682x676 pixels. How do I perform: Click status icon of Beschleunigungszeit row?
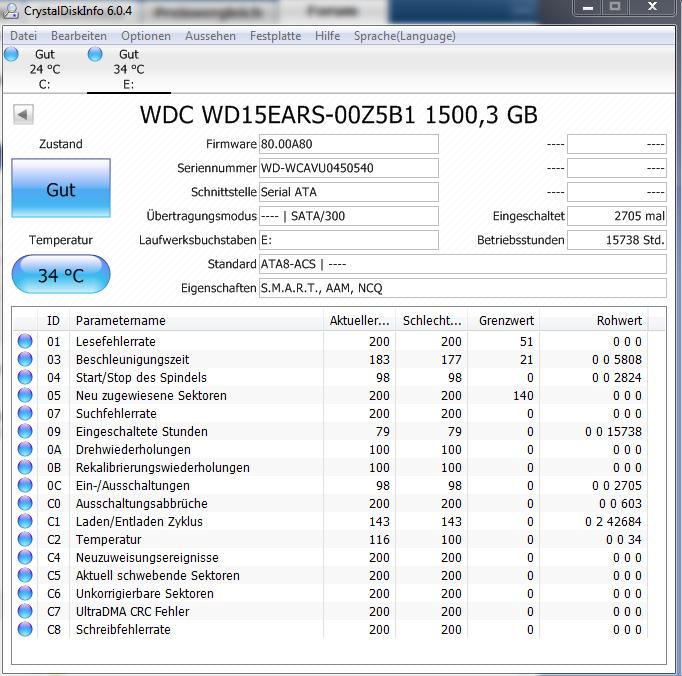coord(25,359)
